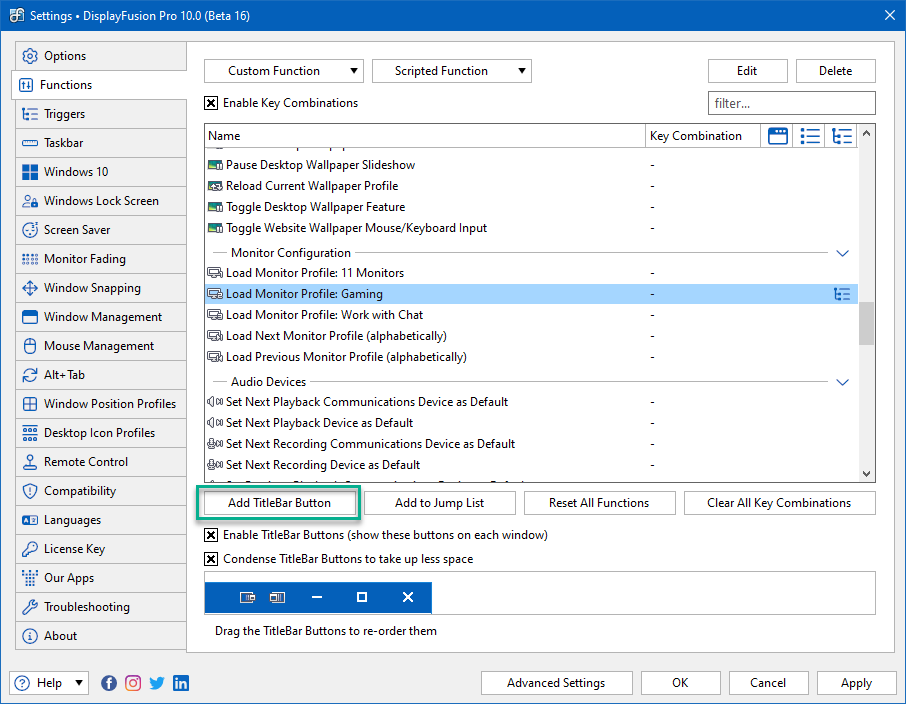Click Reset All Functions button
This screenshot has height=704, width=906.
599,503
